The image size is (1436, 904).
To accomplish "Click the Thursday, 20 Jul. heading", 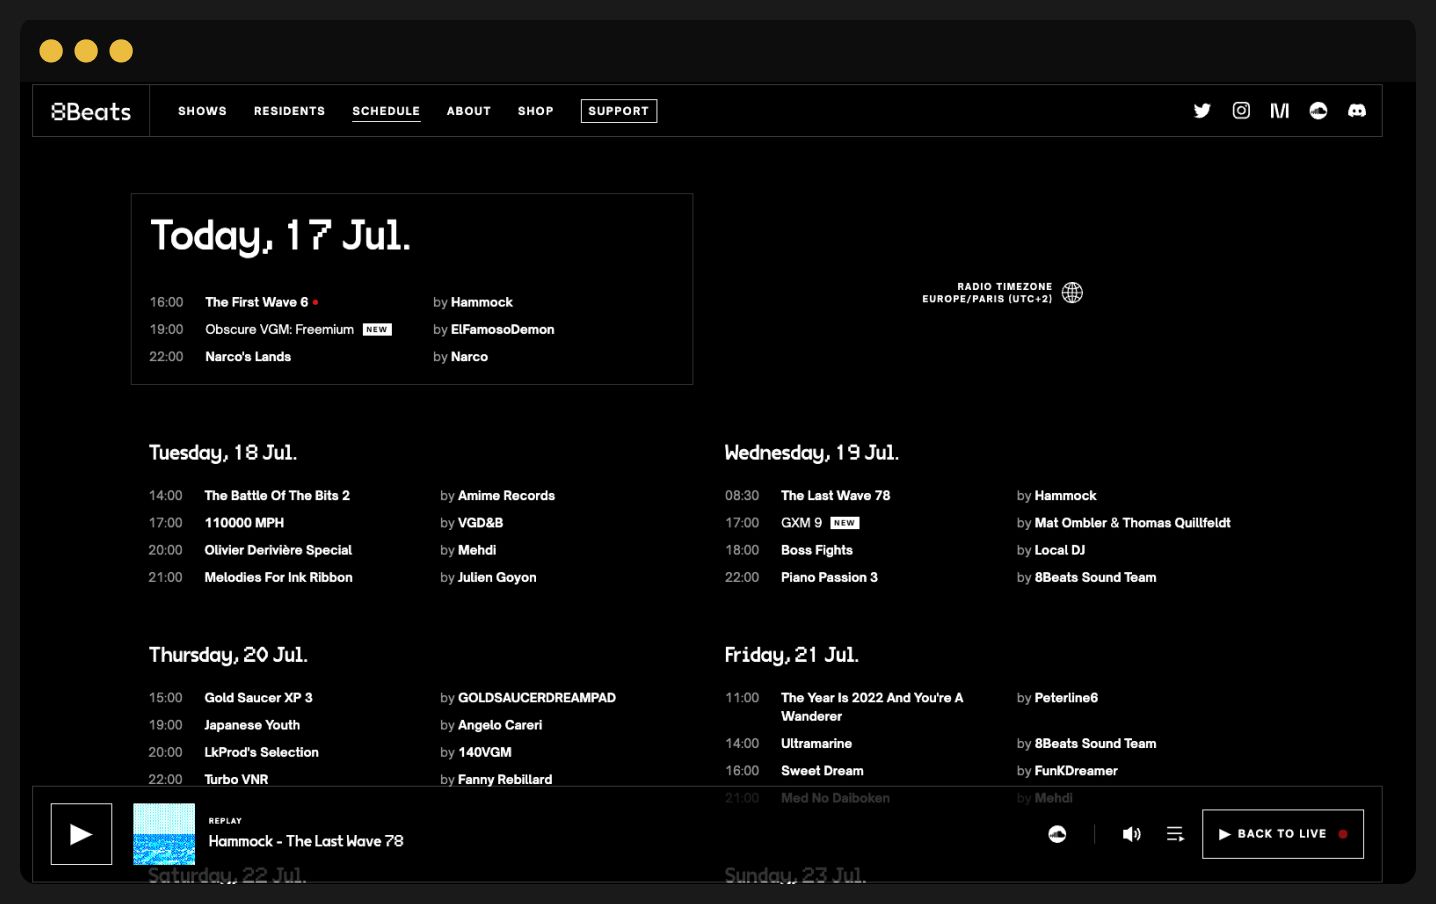I will pyautogui.click(x=228, y=655).
